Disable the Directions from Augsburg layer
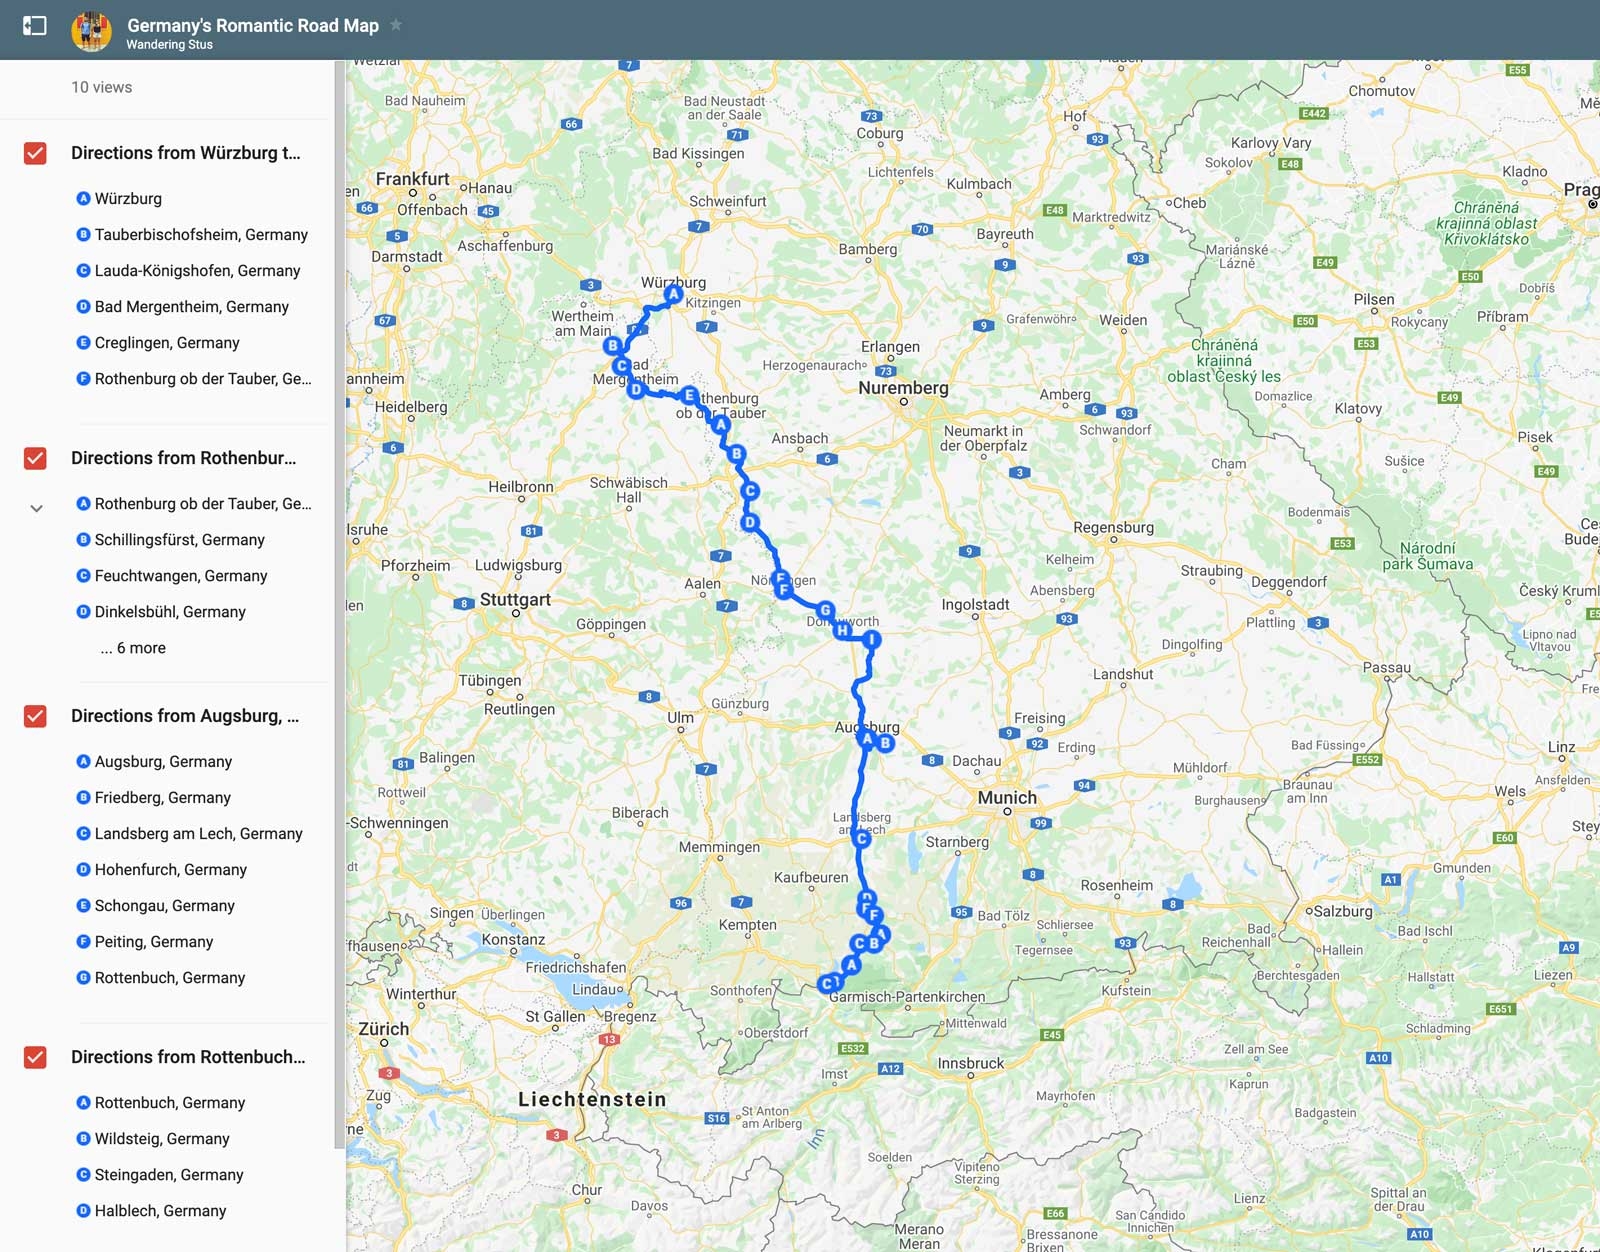 coord(35,716)
